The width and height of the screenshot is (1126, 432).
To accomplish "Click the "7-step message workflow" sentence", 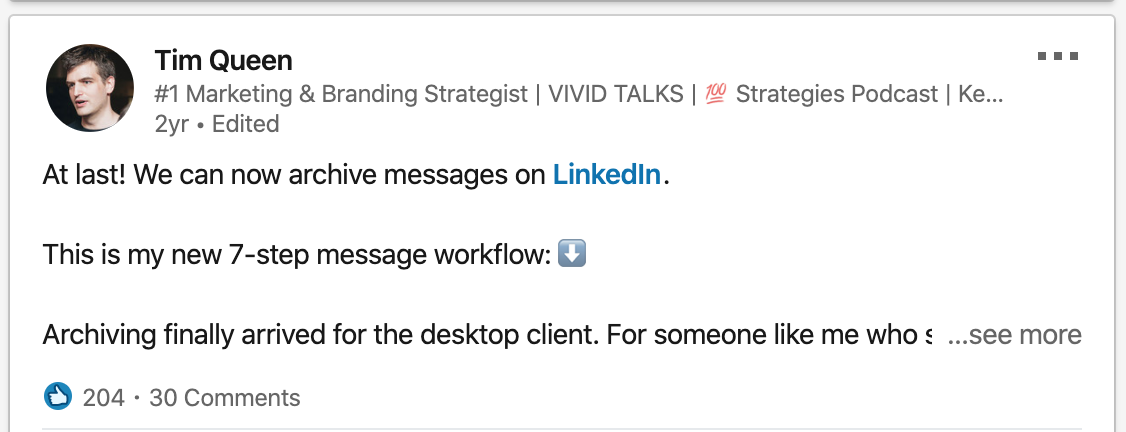I will pos(390,255).
